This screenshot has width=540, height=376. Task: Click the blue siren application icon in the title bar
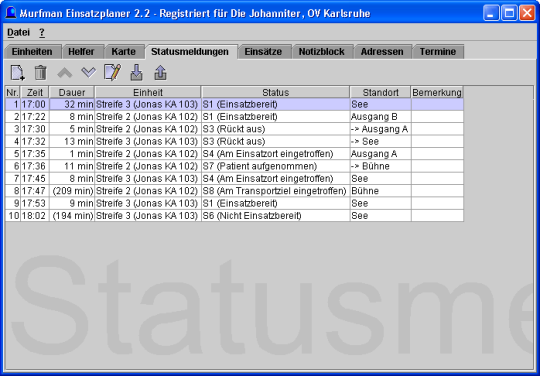coord(11,13)
